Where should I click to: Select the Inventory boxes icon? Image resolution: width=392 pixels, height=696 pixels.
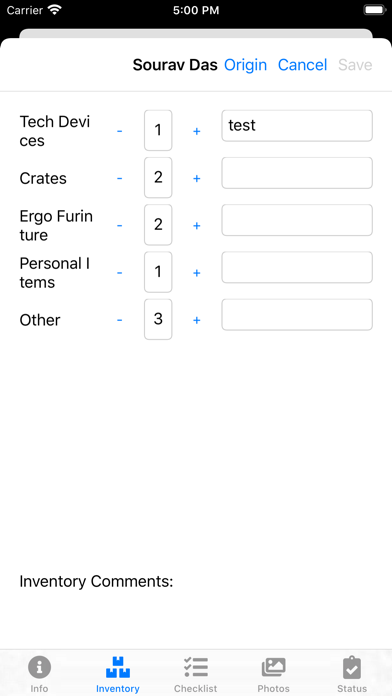[x=118, y=667]
